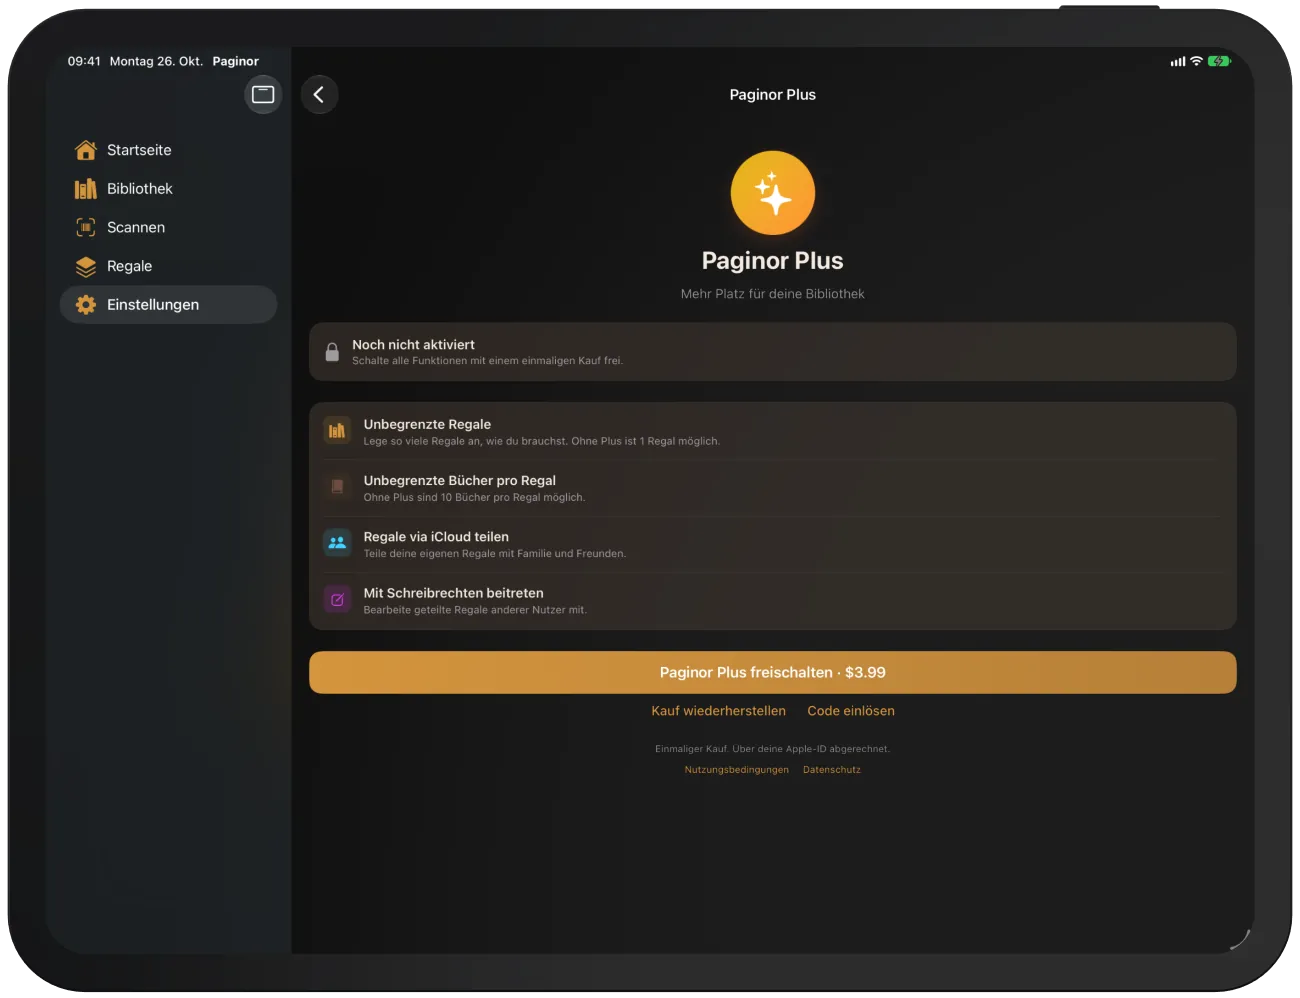
Task: Tap Code einlösen link
Action: tap(851, 711)
